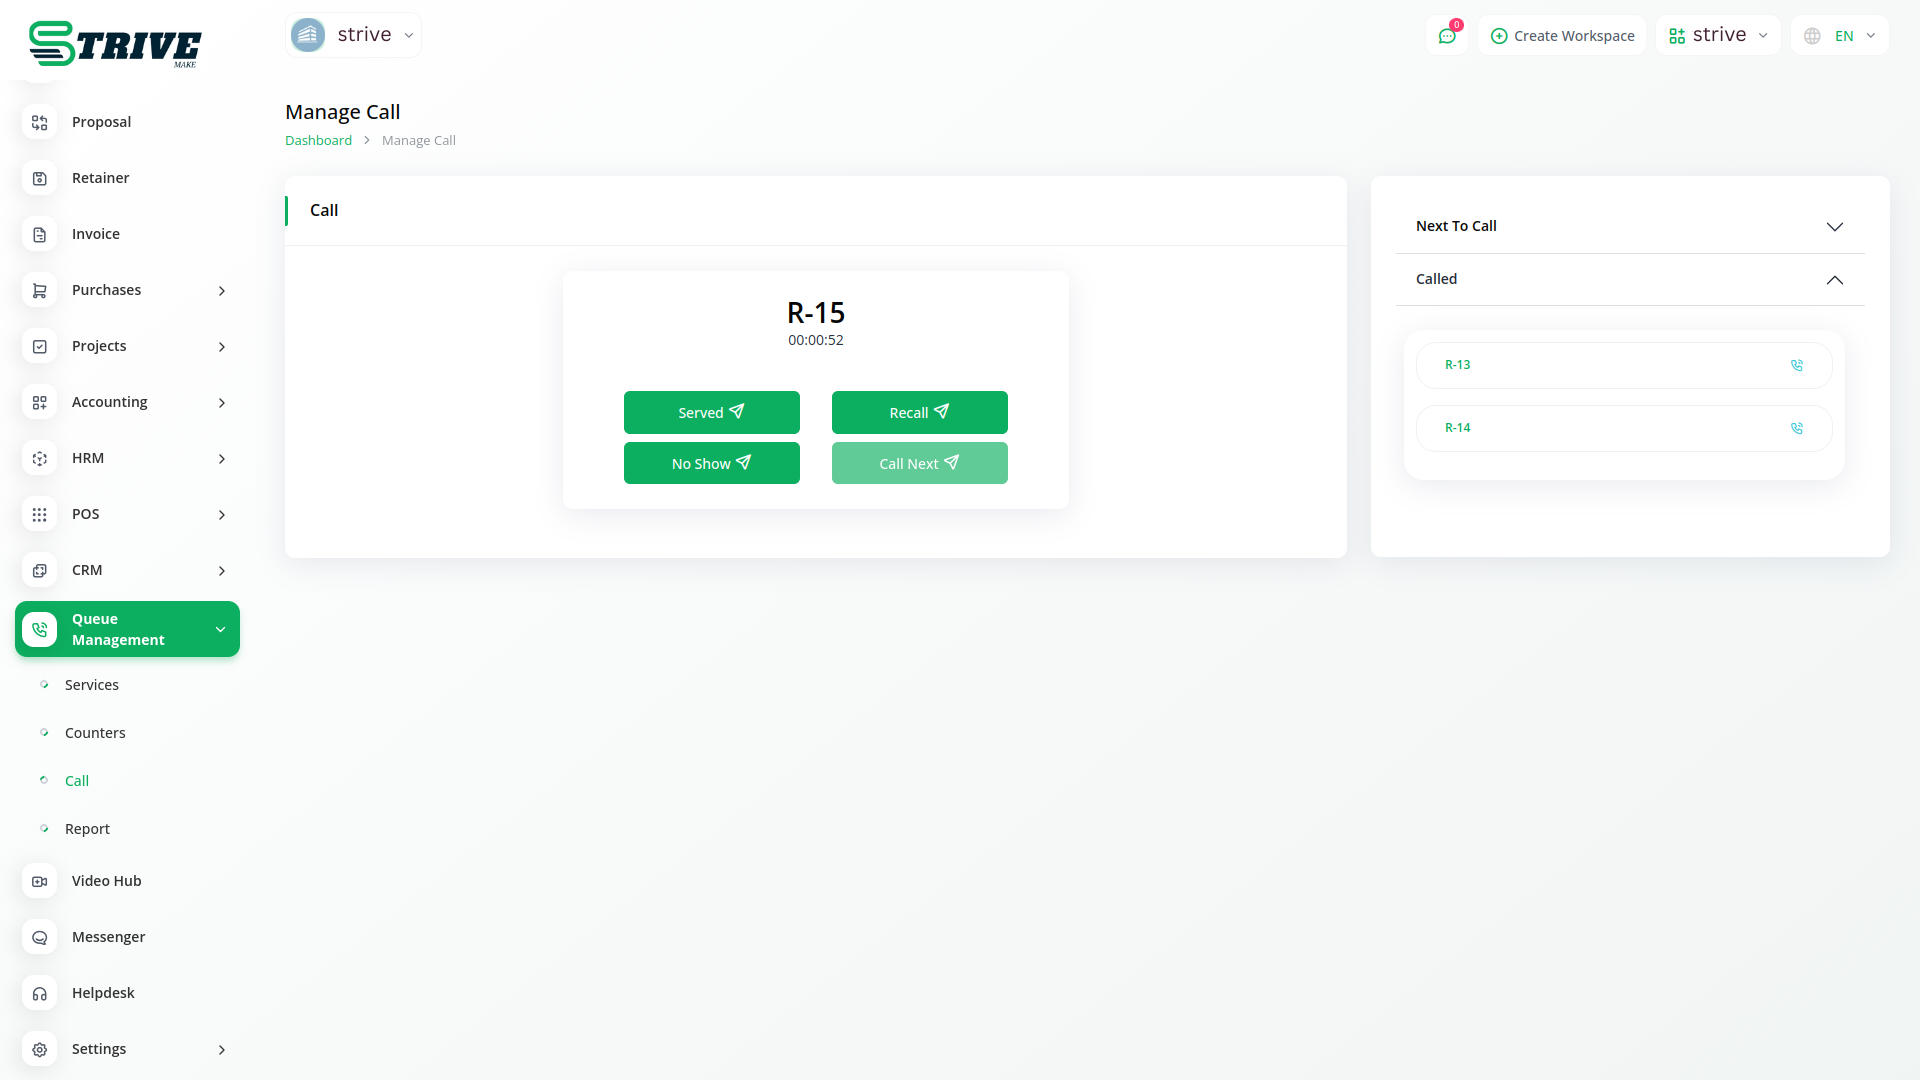The height and width of the screenshot is (1080, 1920).
Task: Click the Proposal sidebar icon
Action: 40,122
